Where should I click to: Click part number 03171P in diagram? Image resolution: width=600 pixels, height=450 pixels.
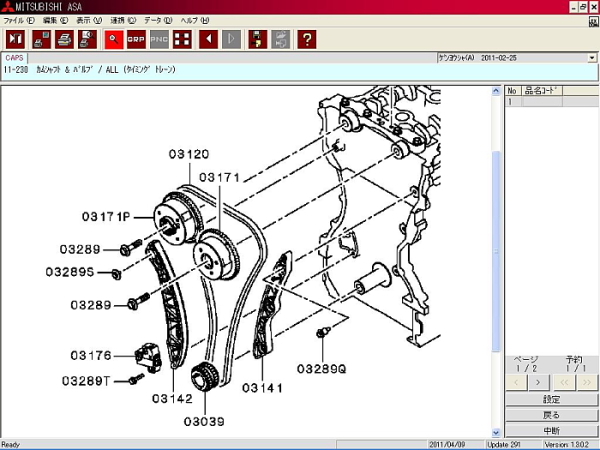[x=107, y=216]
